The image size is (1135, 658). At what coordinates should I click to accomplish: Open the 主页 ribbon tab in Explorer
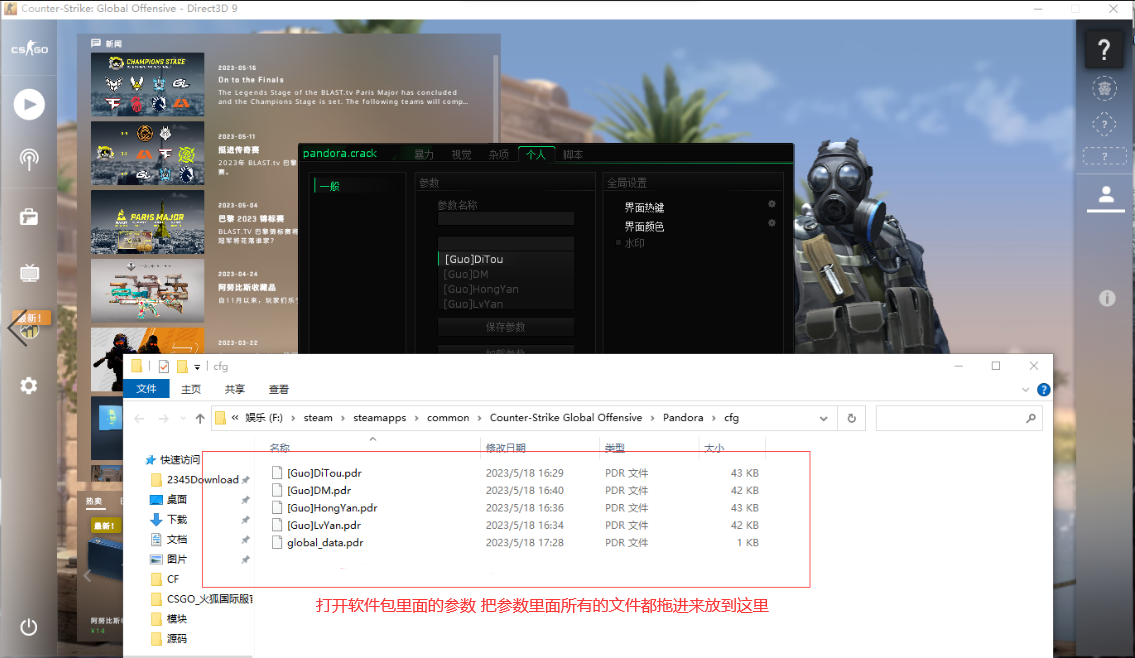(191, 389)
